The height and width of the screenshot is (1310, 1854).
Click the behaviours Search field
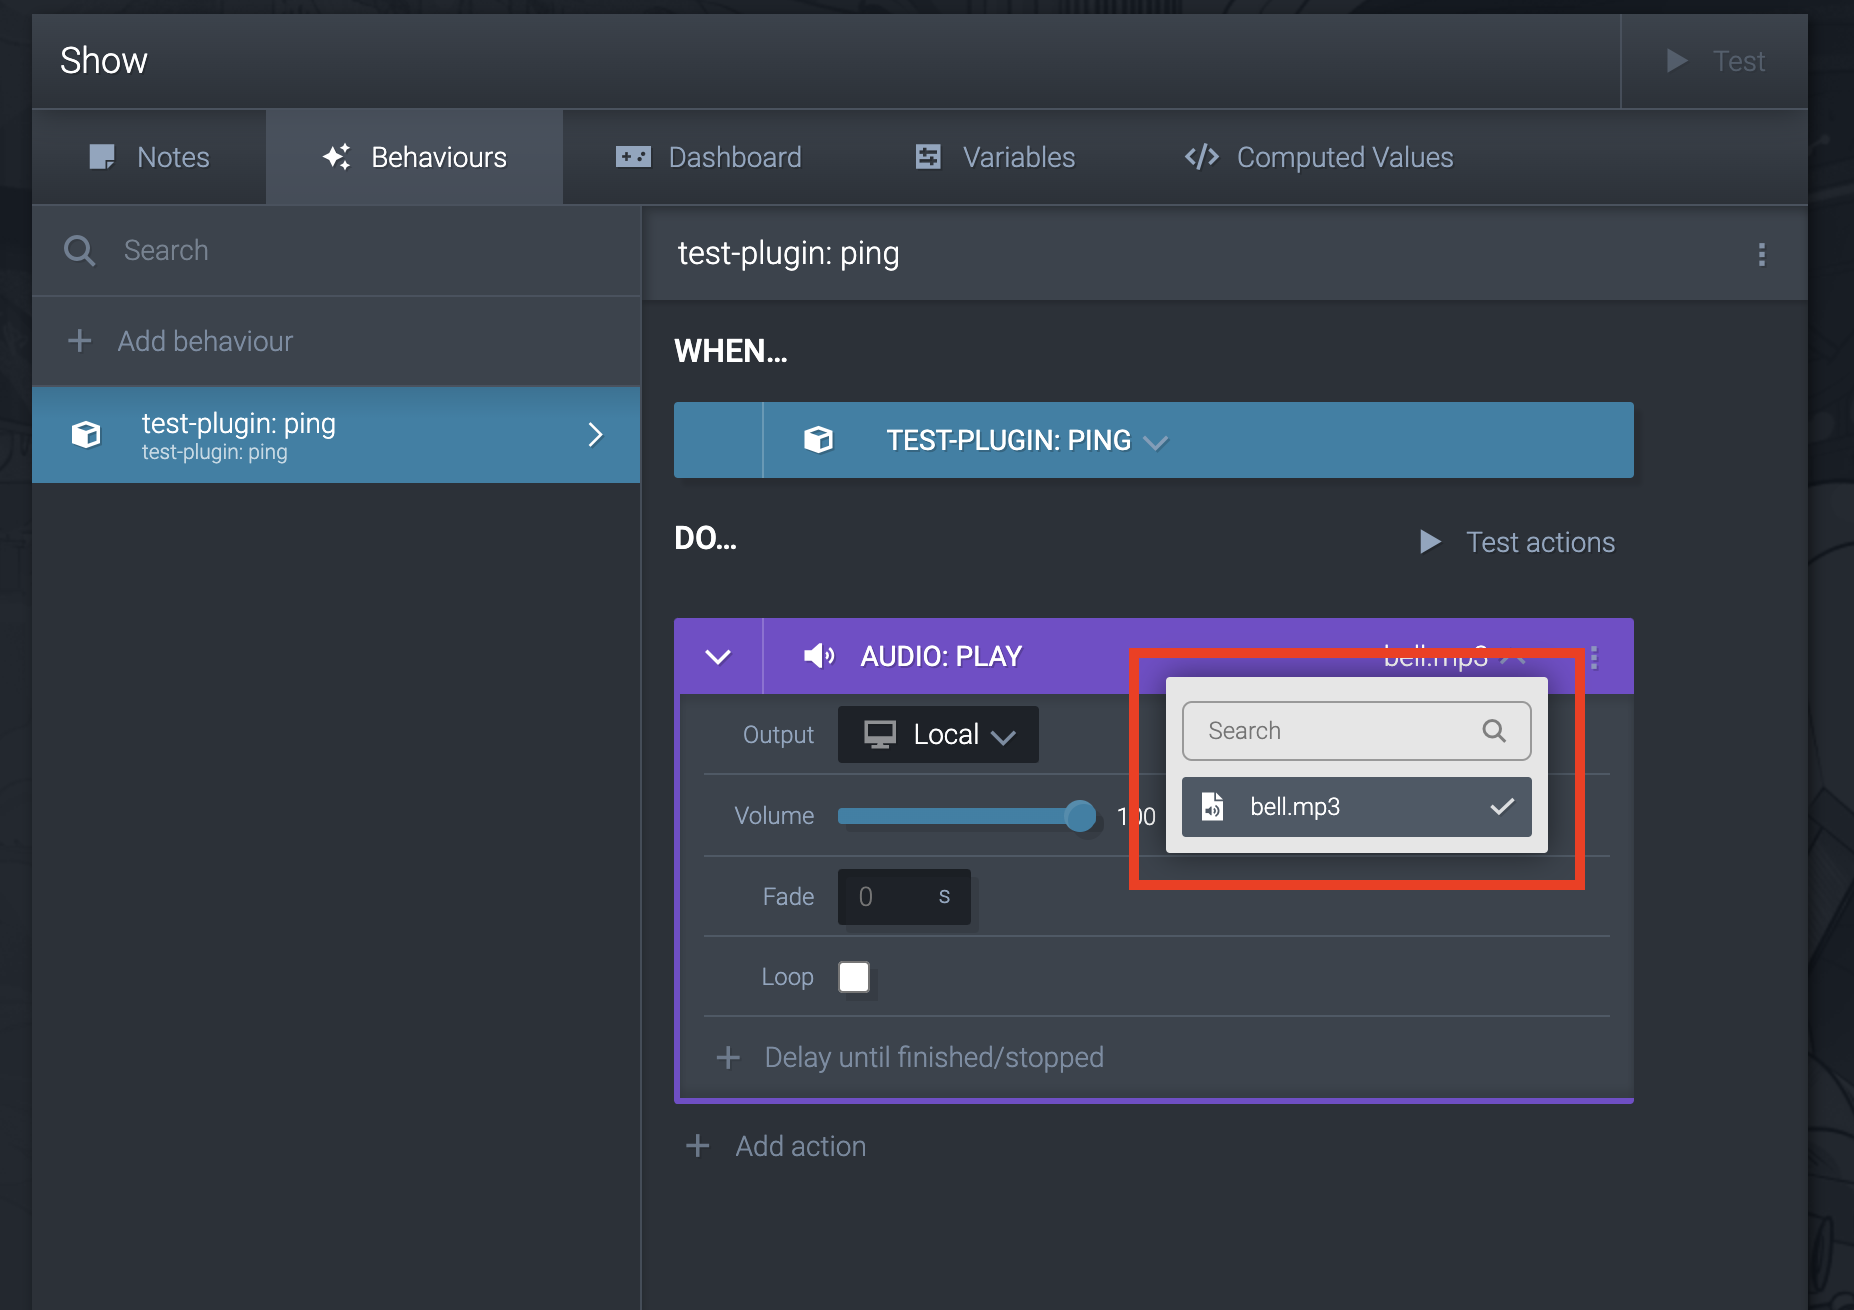coord(336,250)
